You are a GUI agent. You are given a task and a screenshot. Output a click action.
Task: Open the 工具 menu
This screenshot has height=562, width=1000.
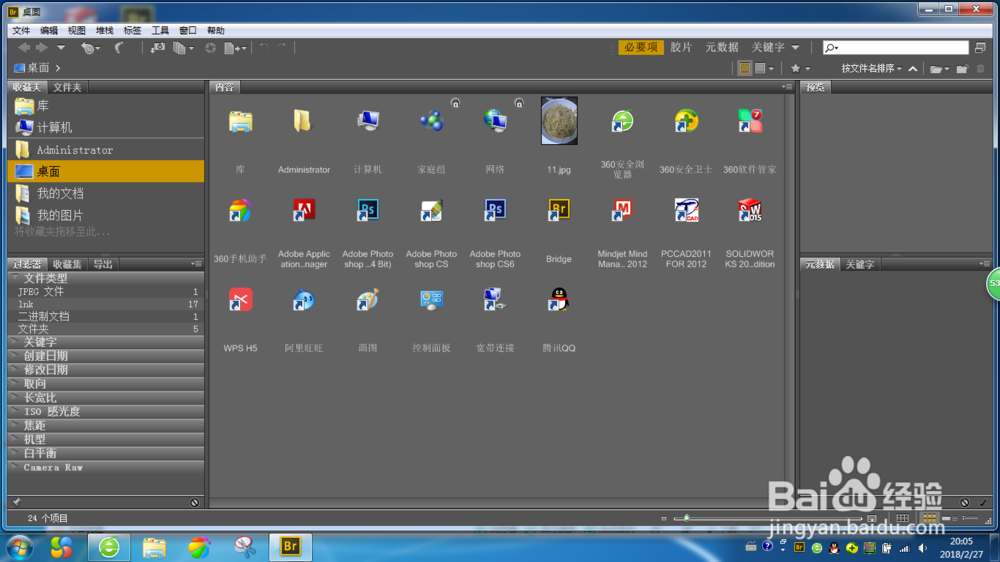(x=160, y=30)
